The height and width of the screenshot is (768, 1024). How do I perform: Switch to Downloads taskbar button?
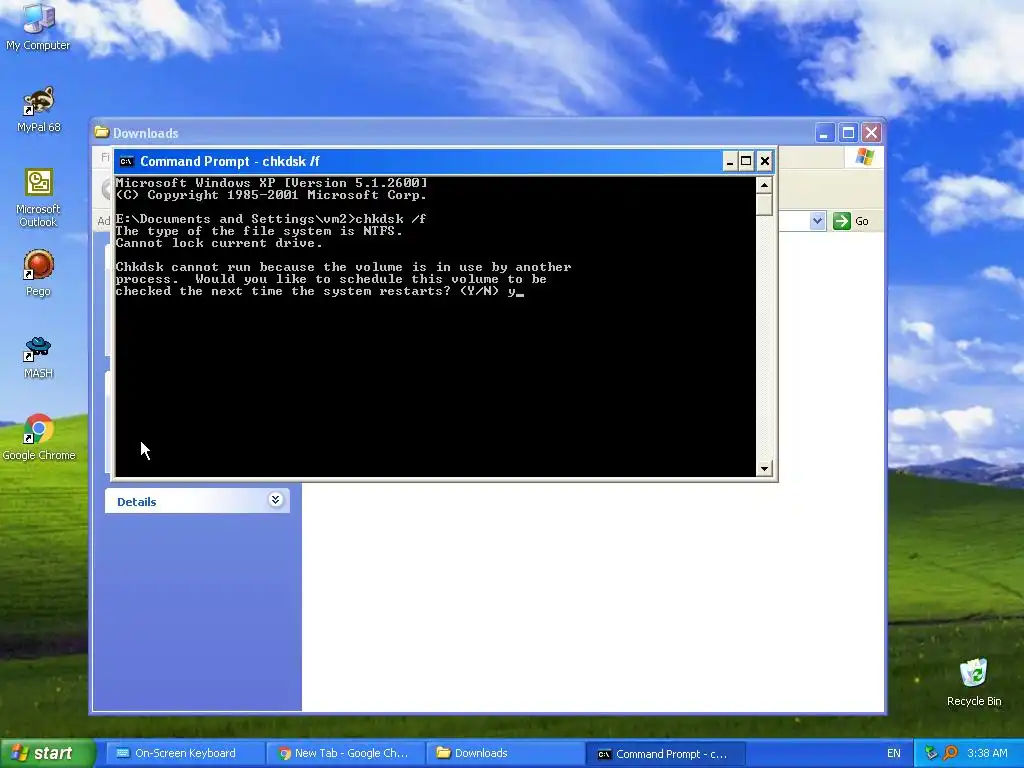pos(505,754)
